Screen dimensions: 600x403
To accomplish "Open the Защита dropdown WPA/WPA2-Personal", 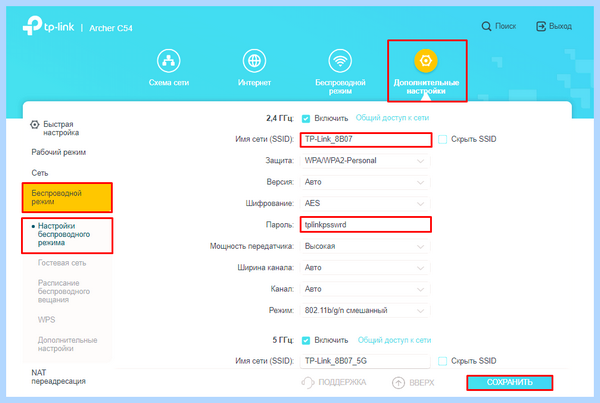I will tap(365, 161).
